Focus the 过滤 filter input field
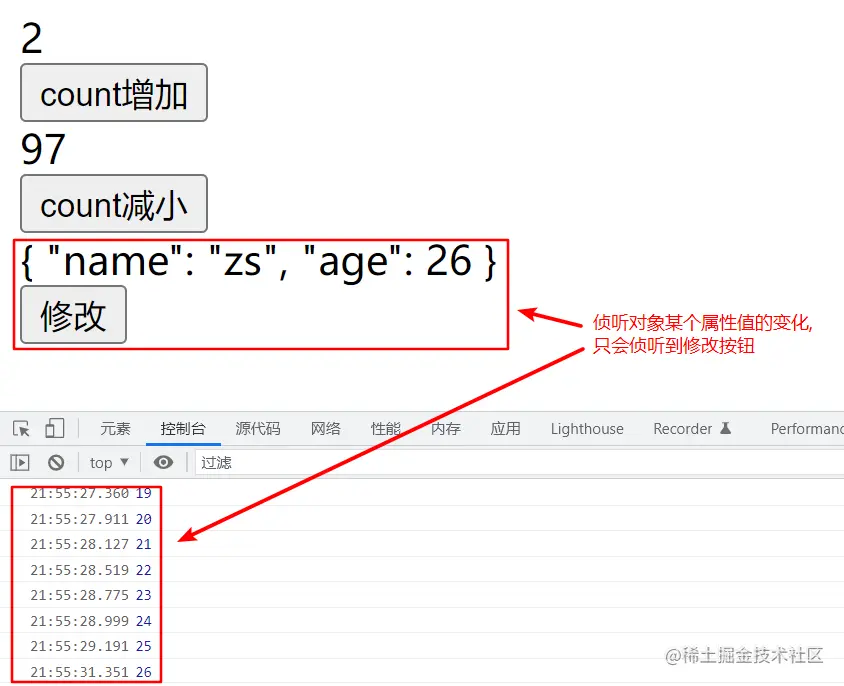 pyautogui.click(x=519, y=463)
